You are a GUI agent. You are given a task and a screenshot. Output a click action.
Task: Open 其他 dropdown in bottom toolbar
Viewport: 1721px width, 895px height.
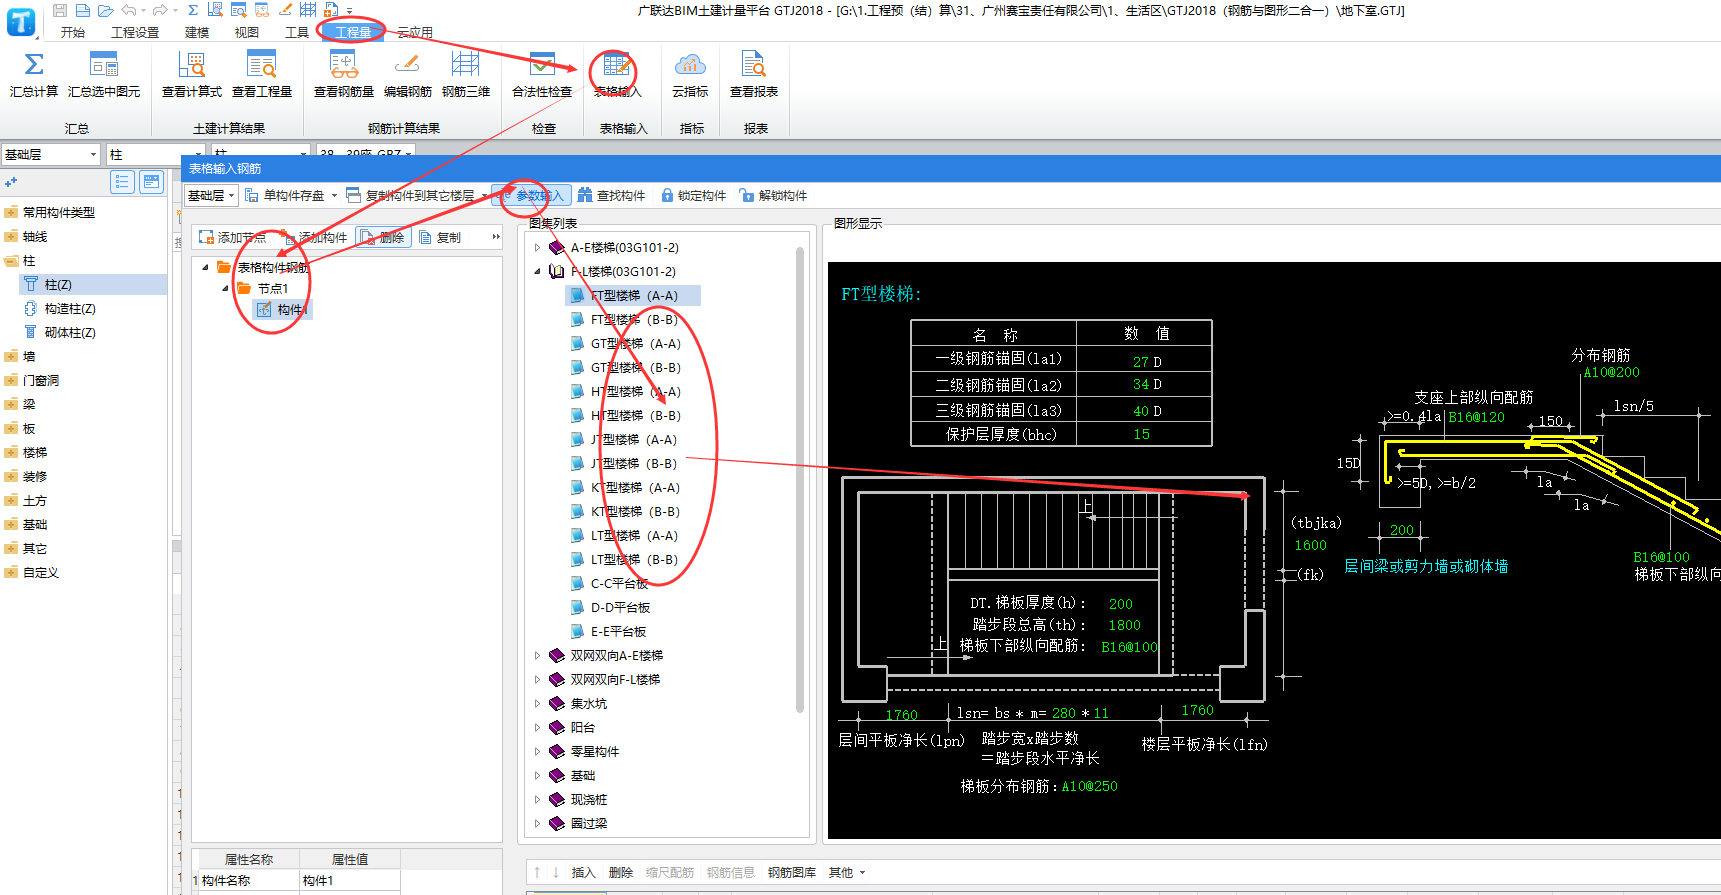[x=846, y=872]
